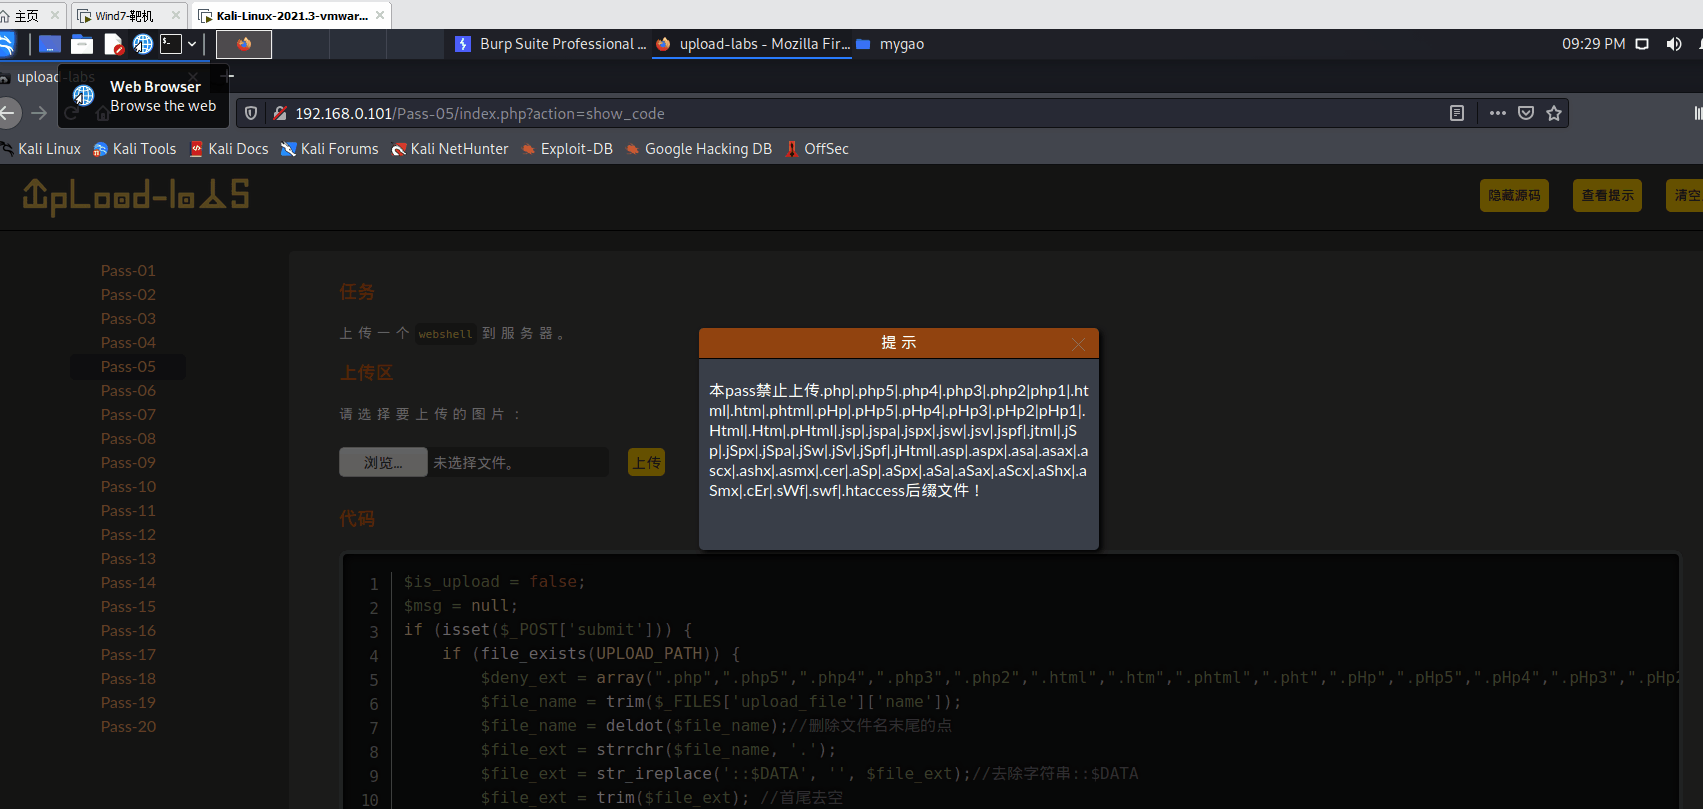Click the display panel icon beside clock
Screen dimensions: 1703x809
click(x=1642, y=44)
